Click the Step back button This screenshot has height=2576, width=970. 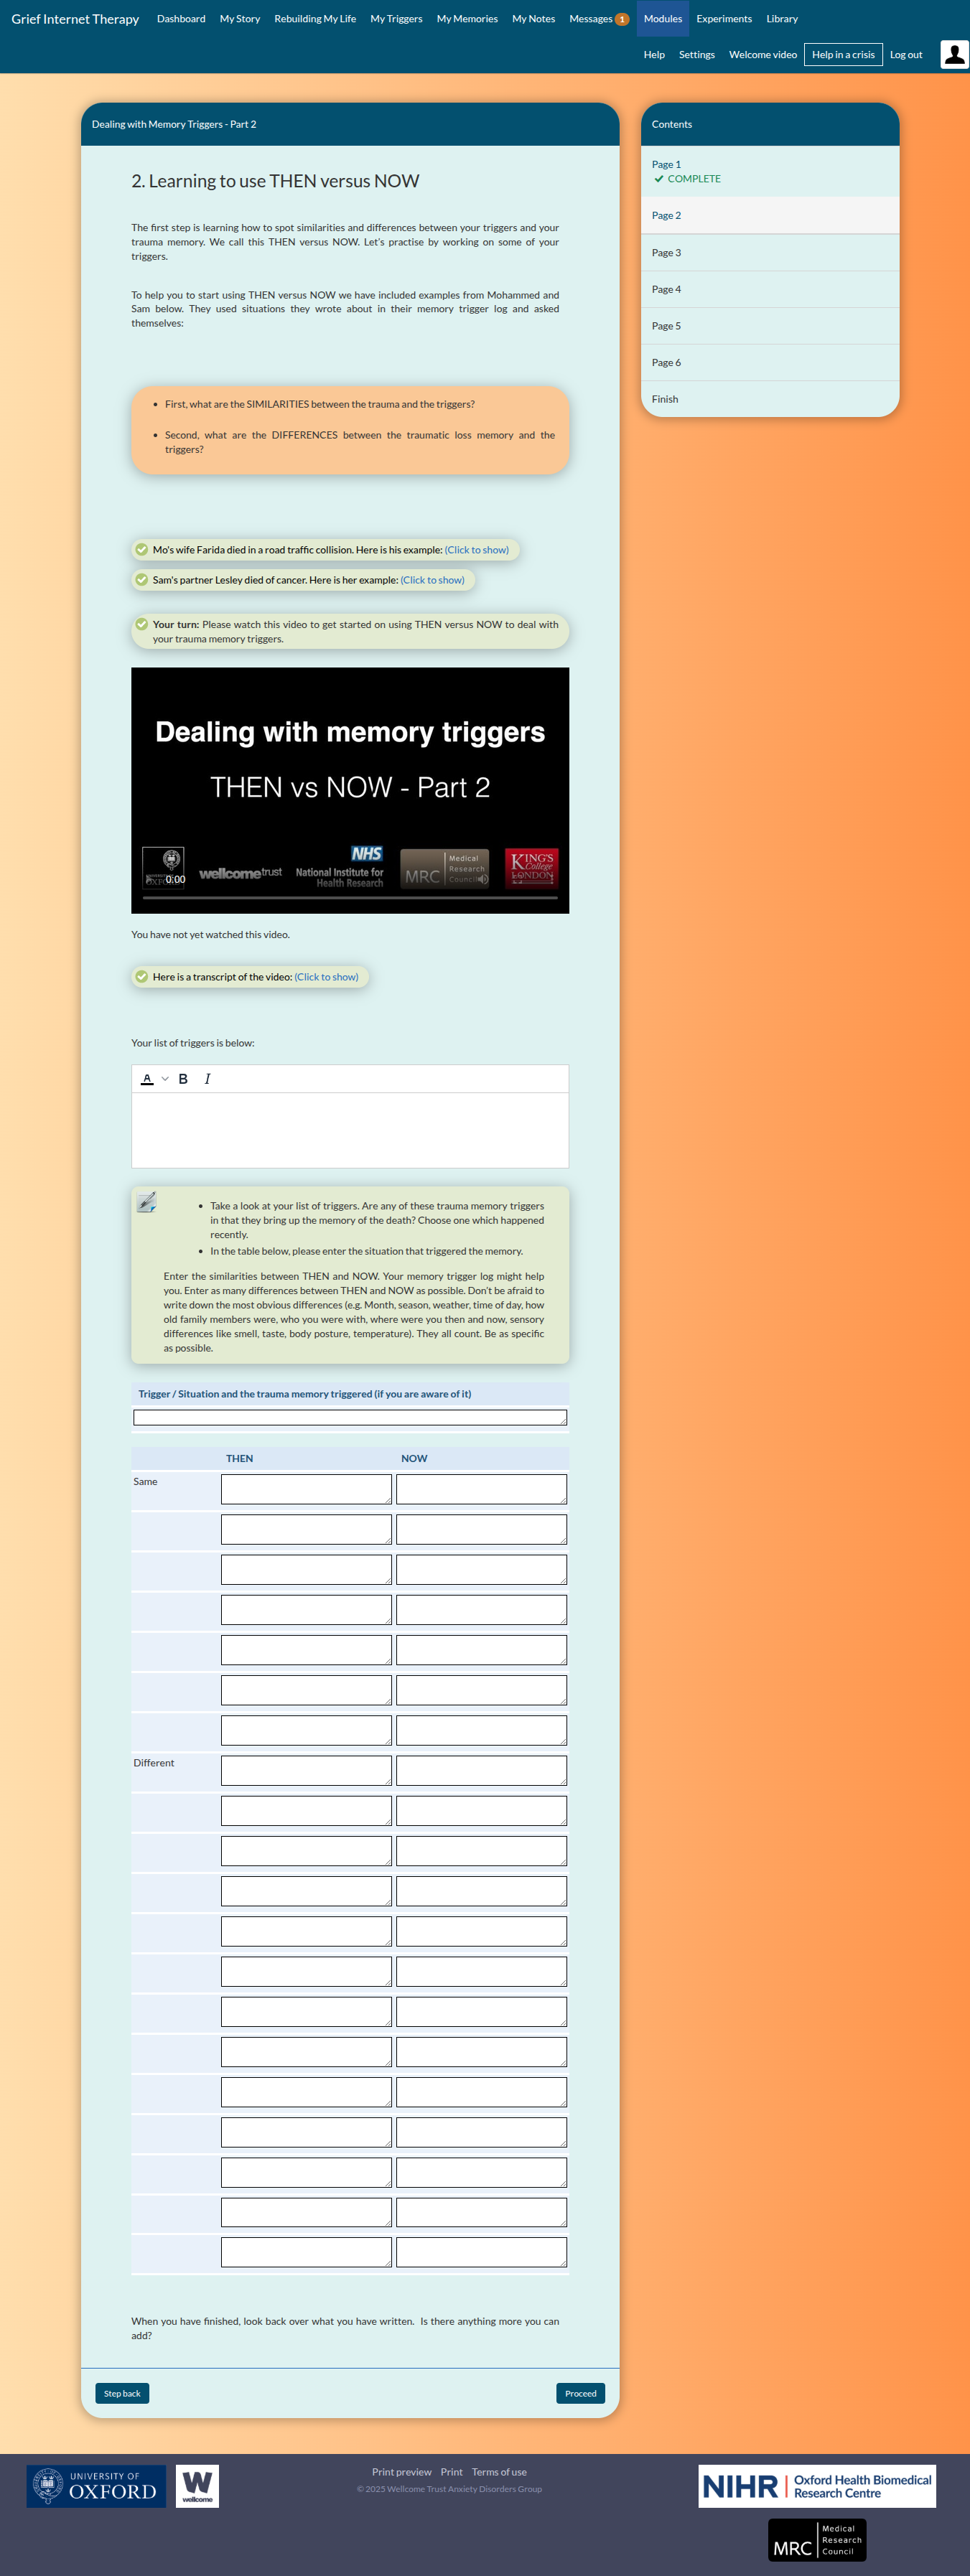(x=122, y=2393)
